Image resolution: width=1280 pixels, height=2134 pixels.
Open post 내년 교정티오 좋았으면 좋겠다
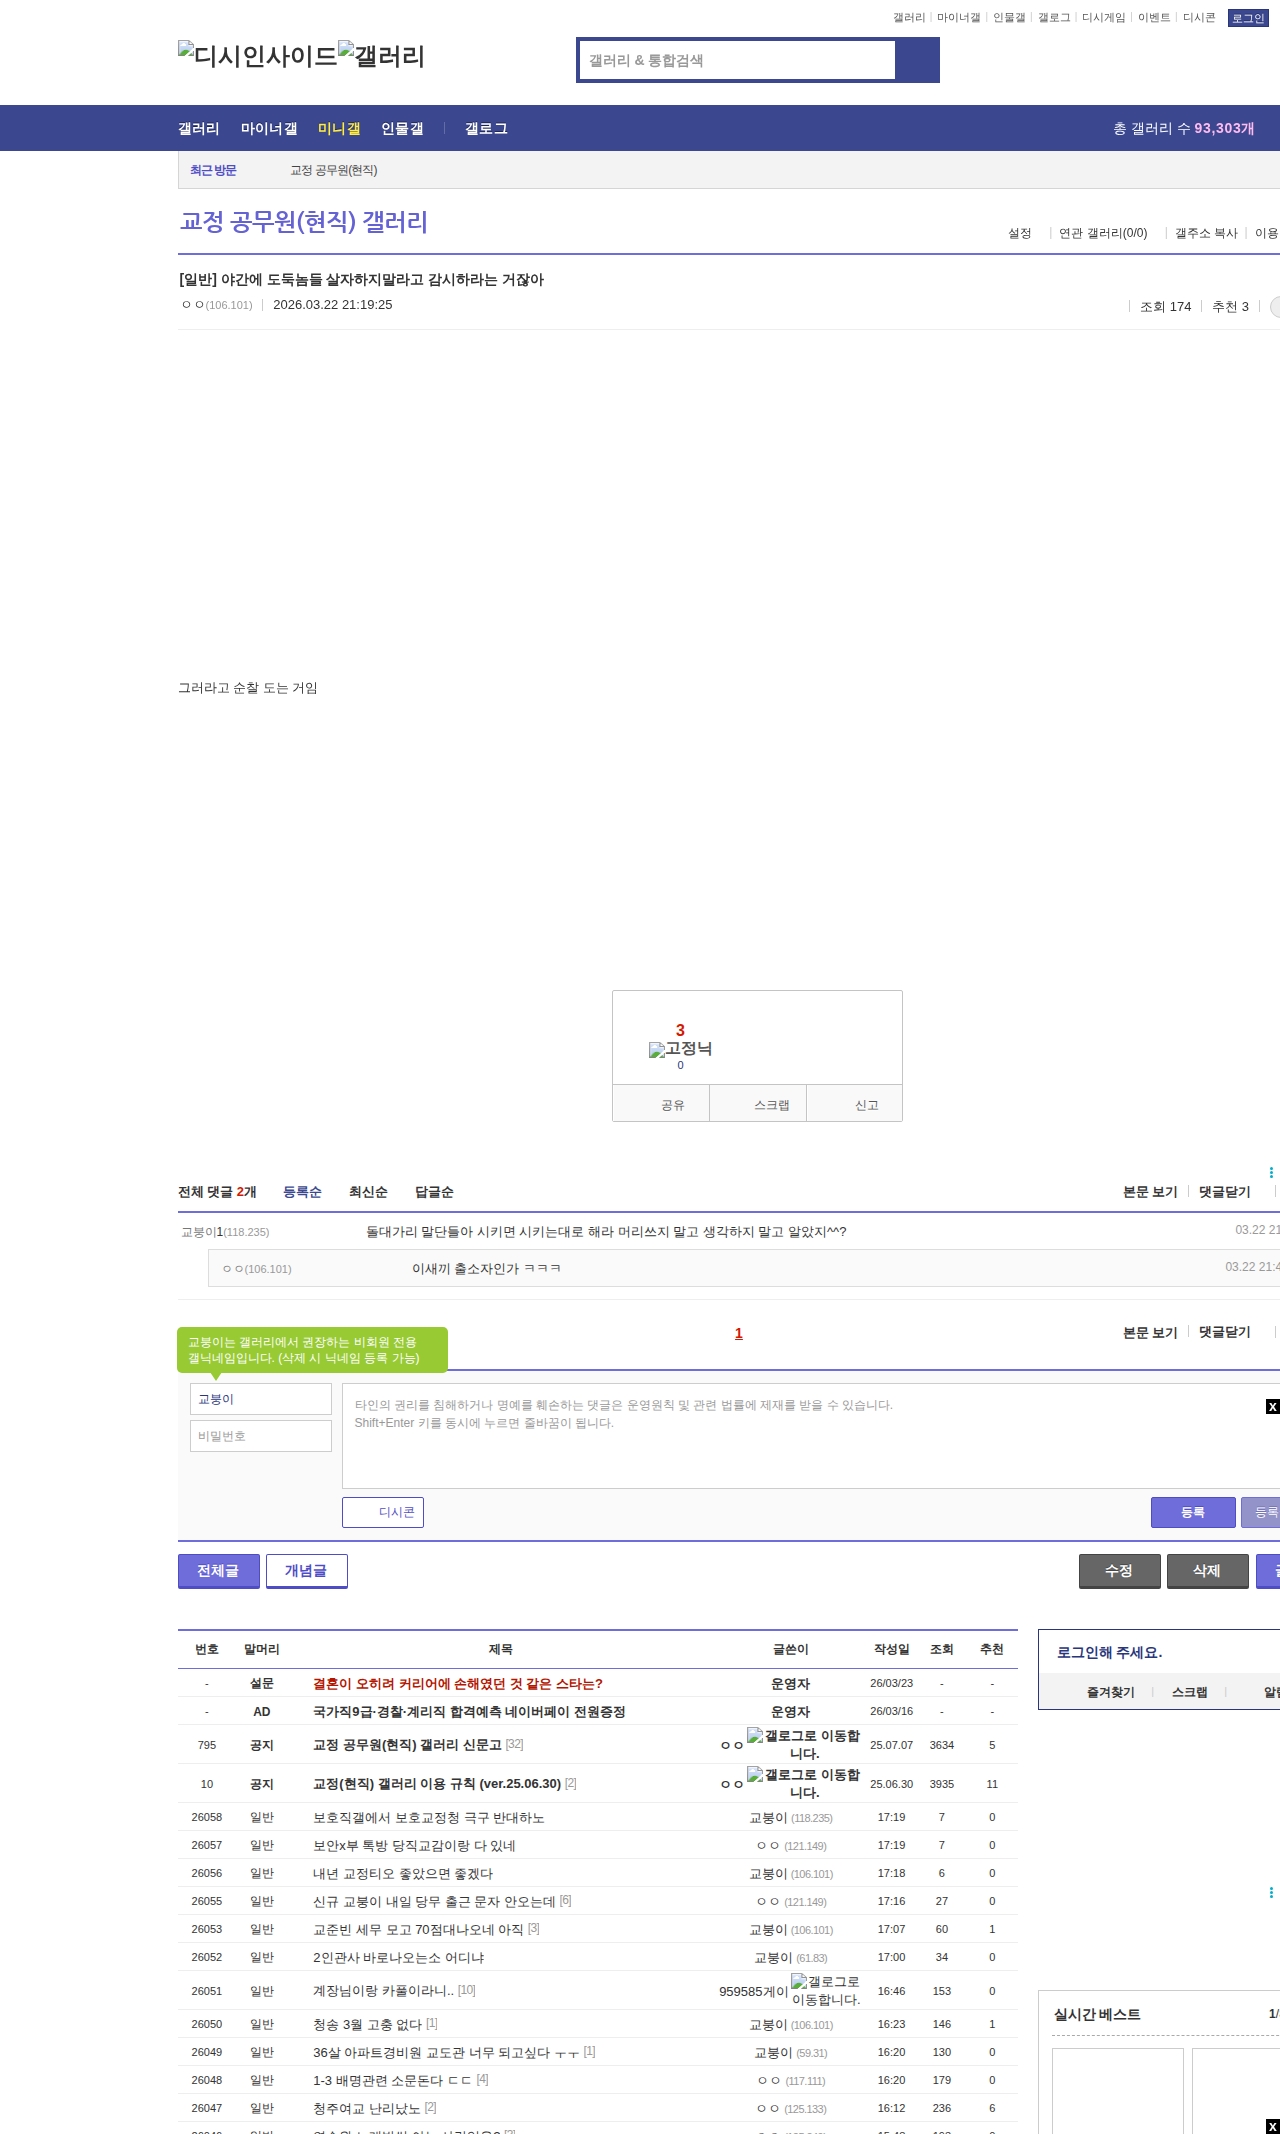403,1874
